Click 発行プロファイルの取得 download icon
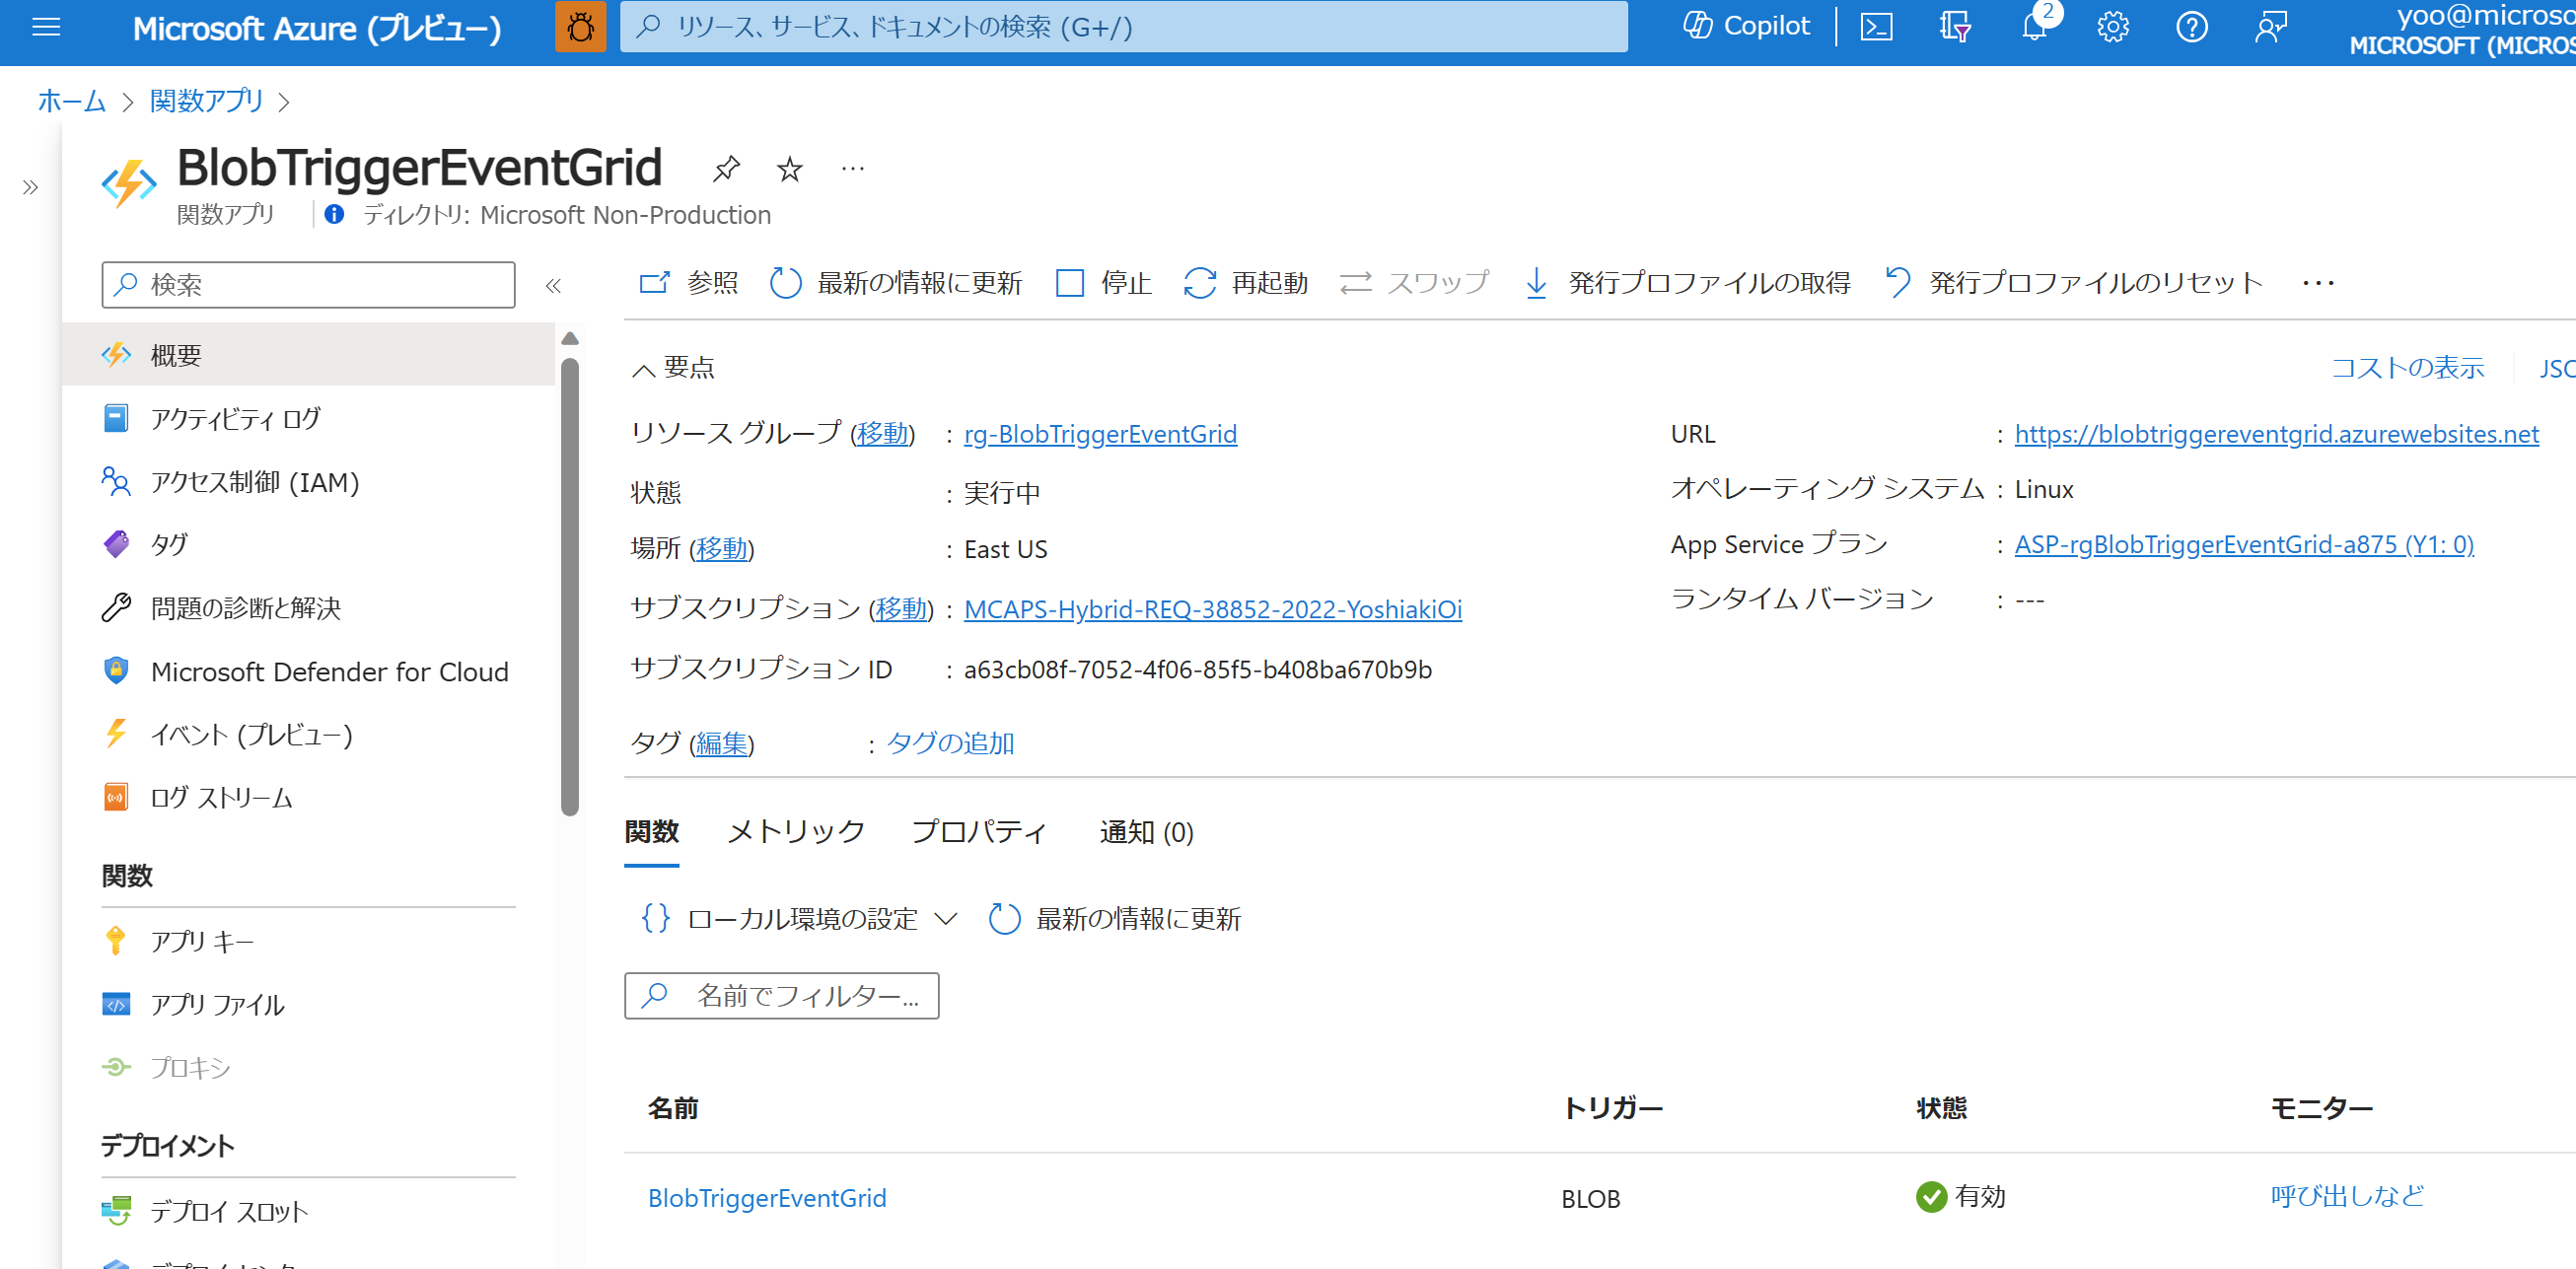 pos(1536,283)
